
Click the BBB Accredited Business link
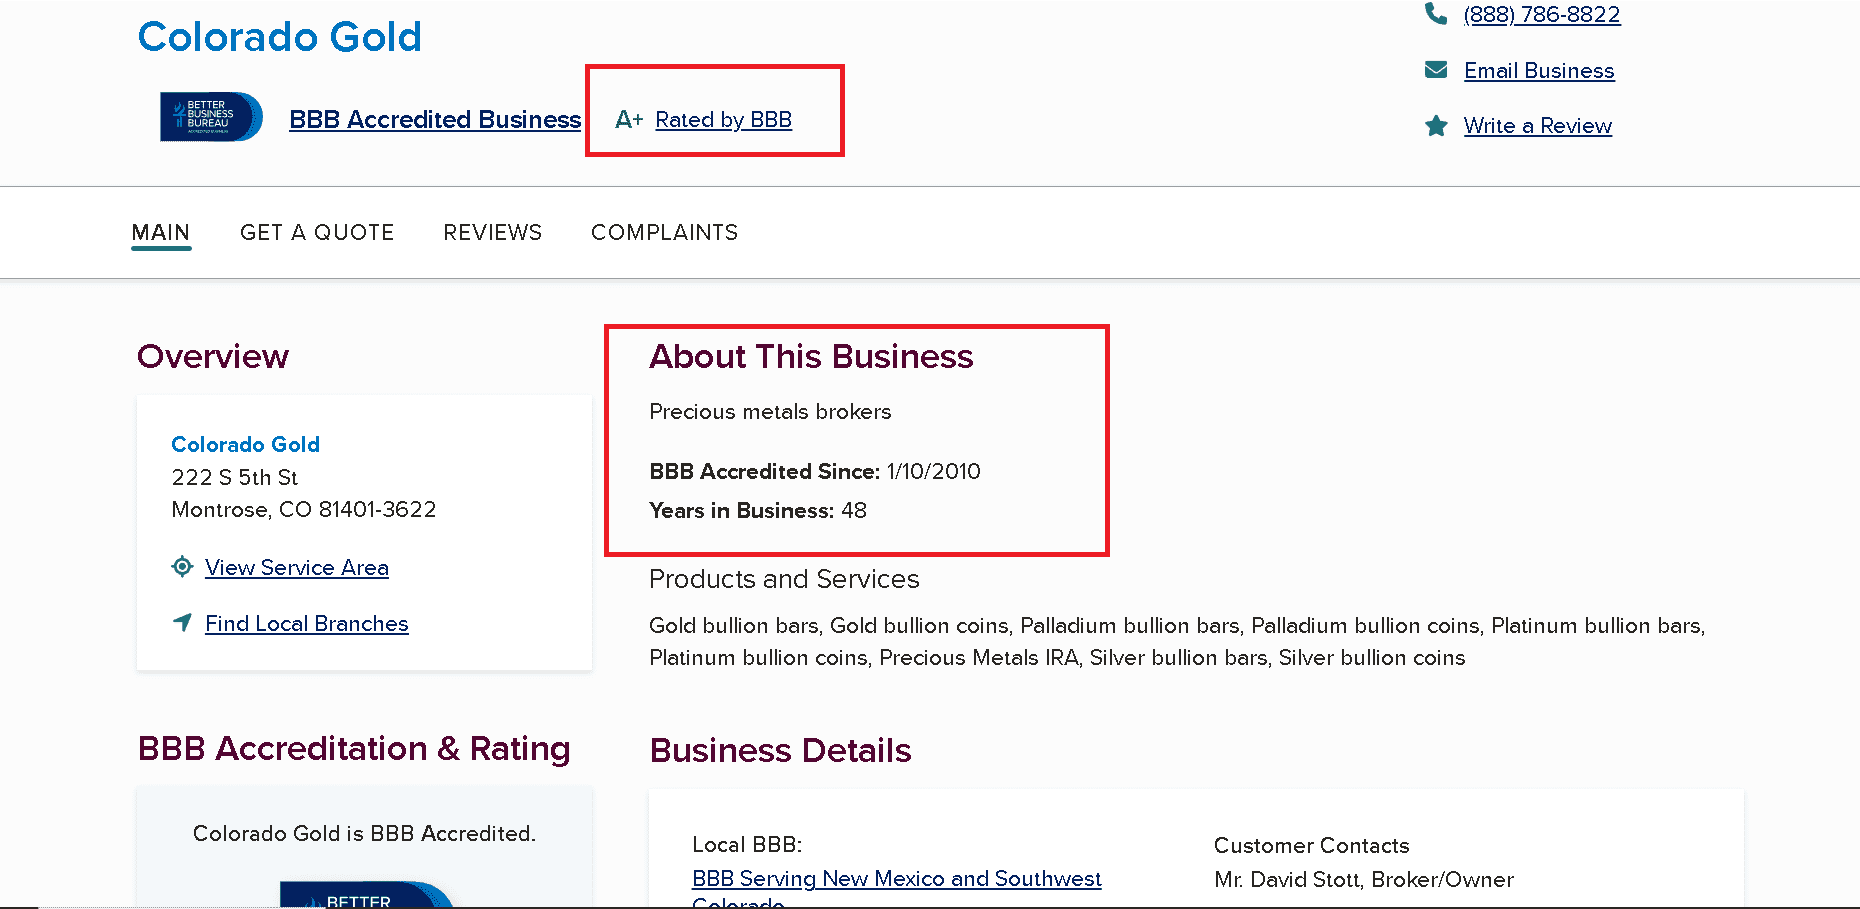coord(435,119)
